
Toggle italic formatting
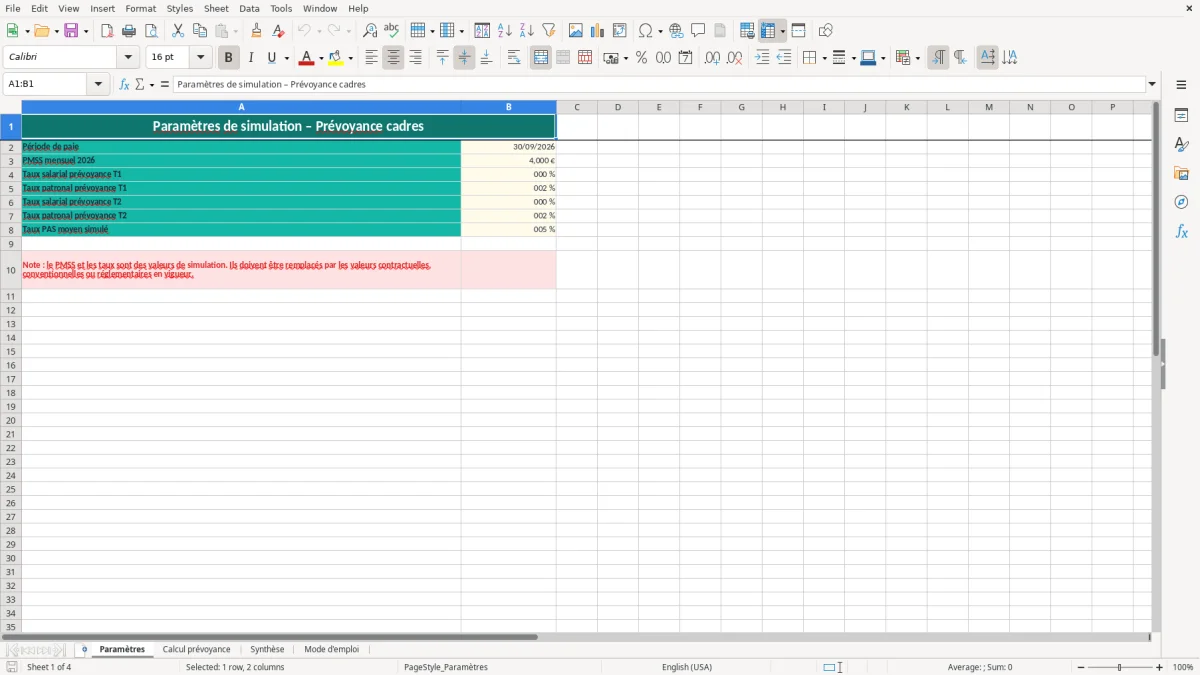pos(250,58)
